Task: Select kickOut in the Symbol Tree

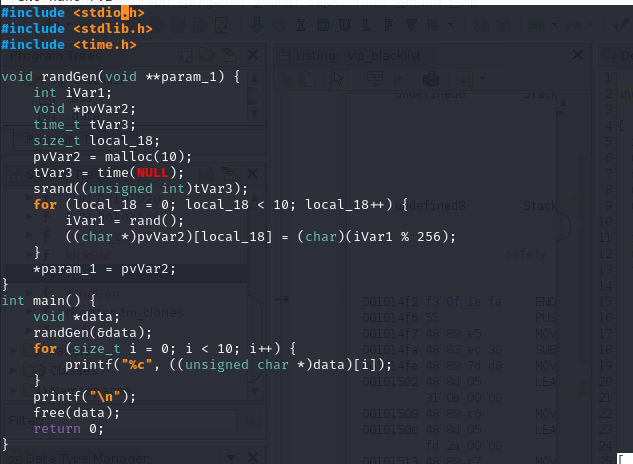Action: point(88,255)
